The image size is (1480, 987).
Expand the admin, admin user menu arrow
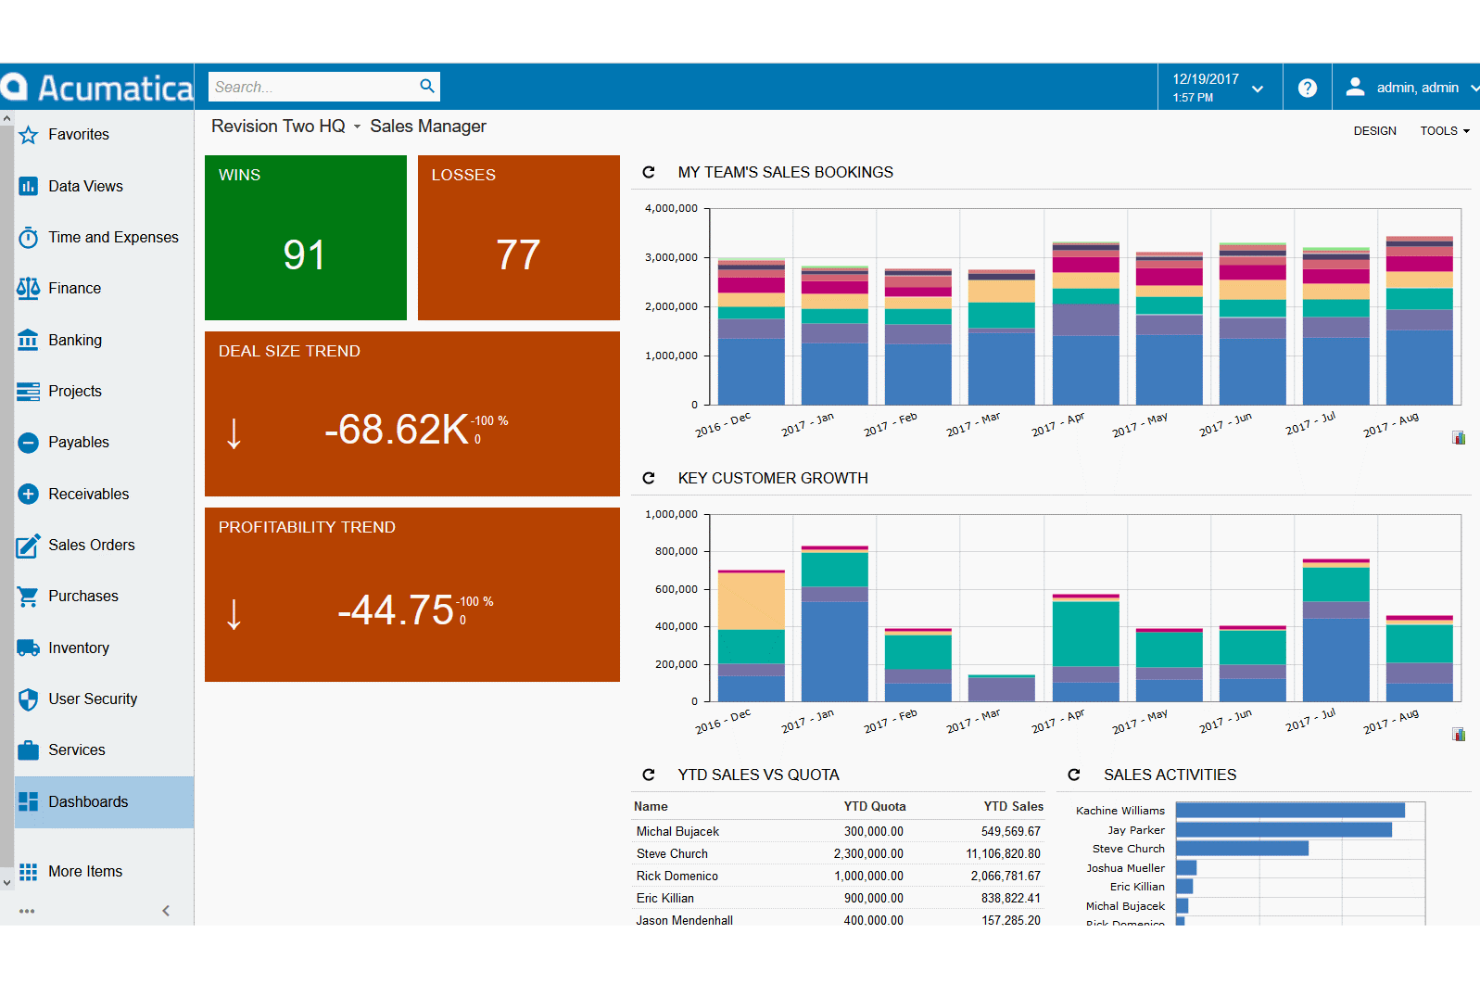pos(1474,88)
